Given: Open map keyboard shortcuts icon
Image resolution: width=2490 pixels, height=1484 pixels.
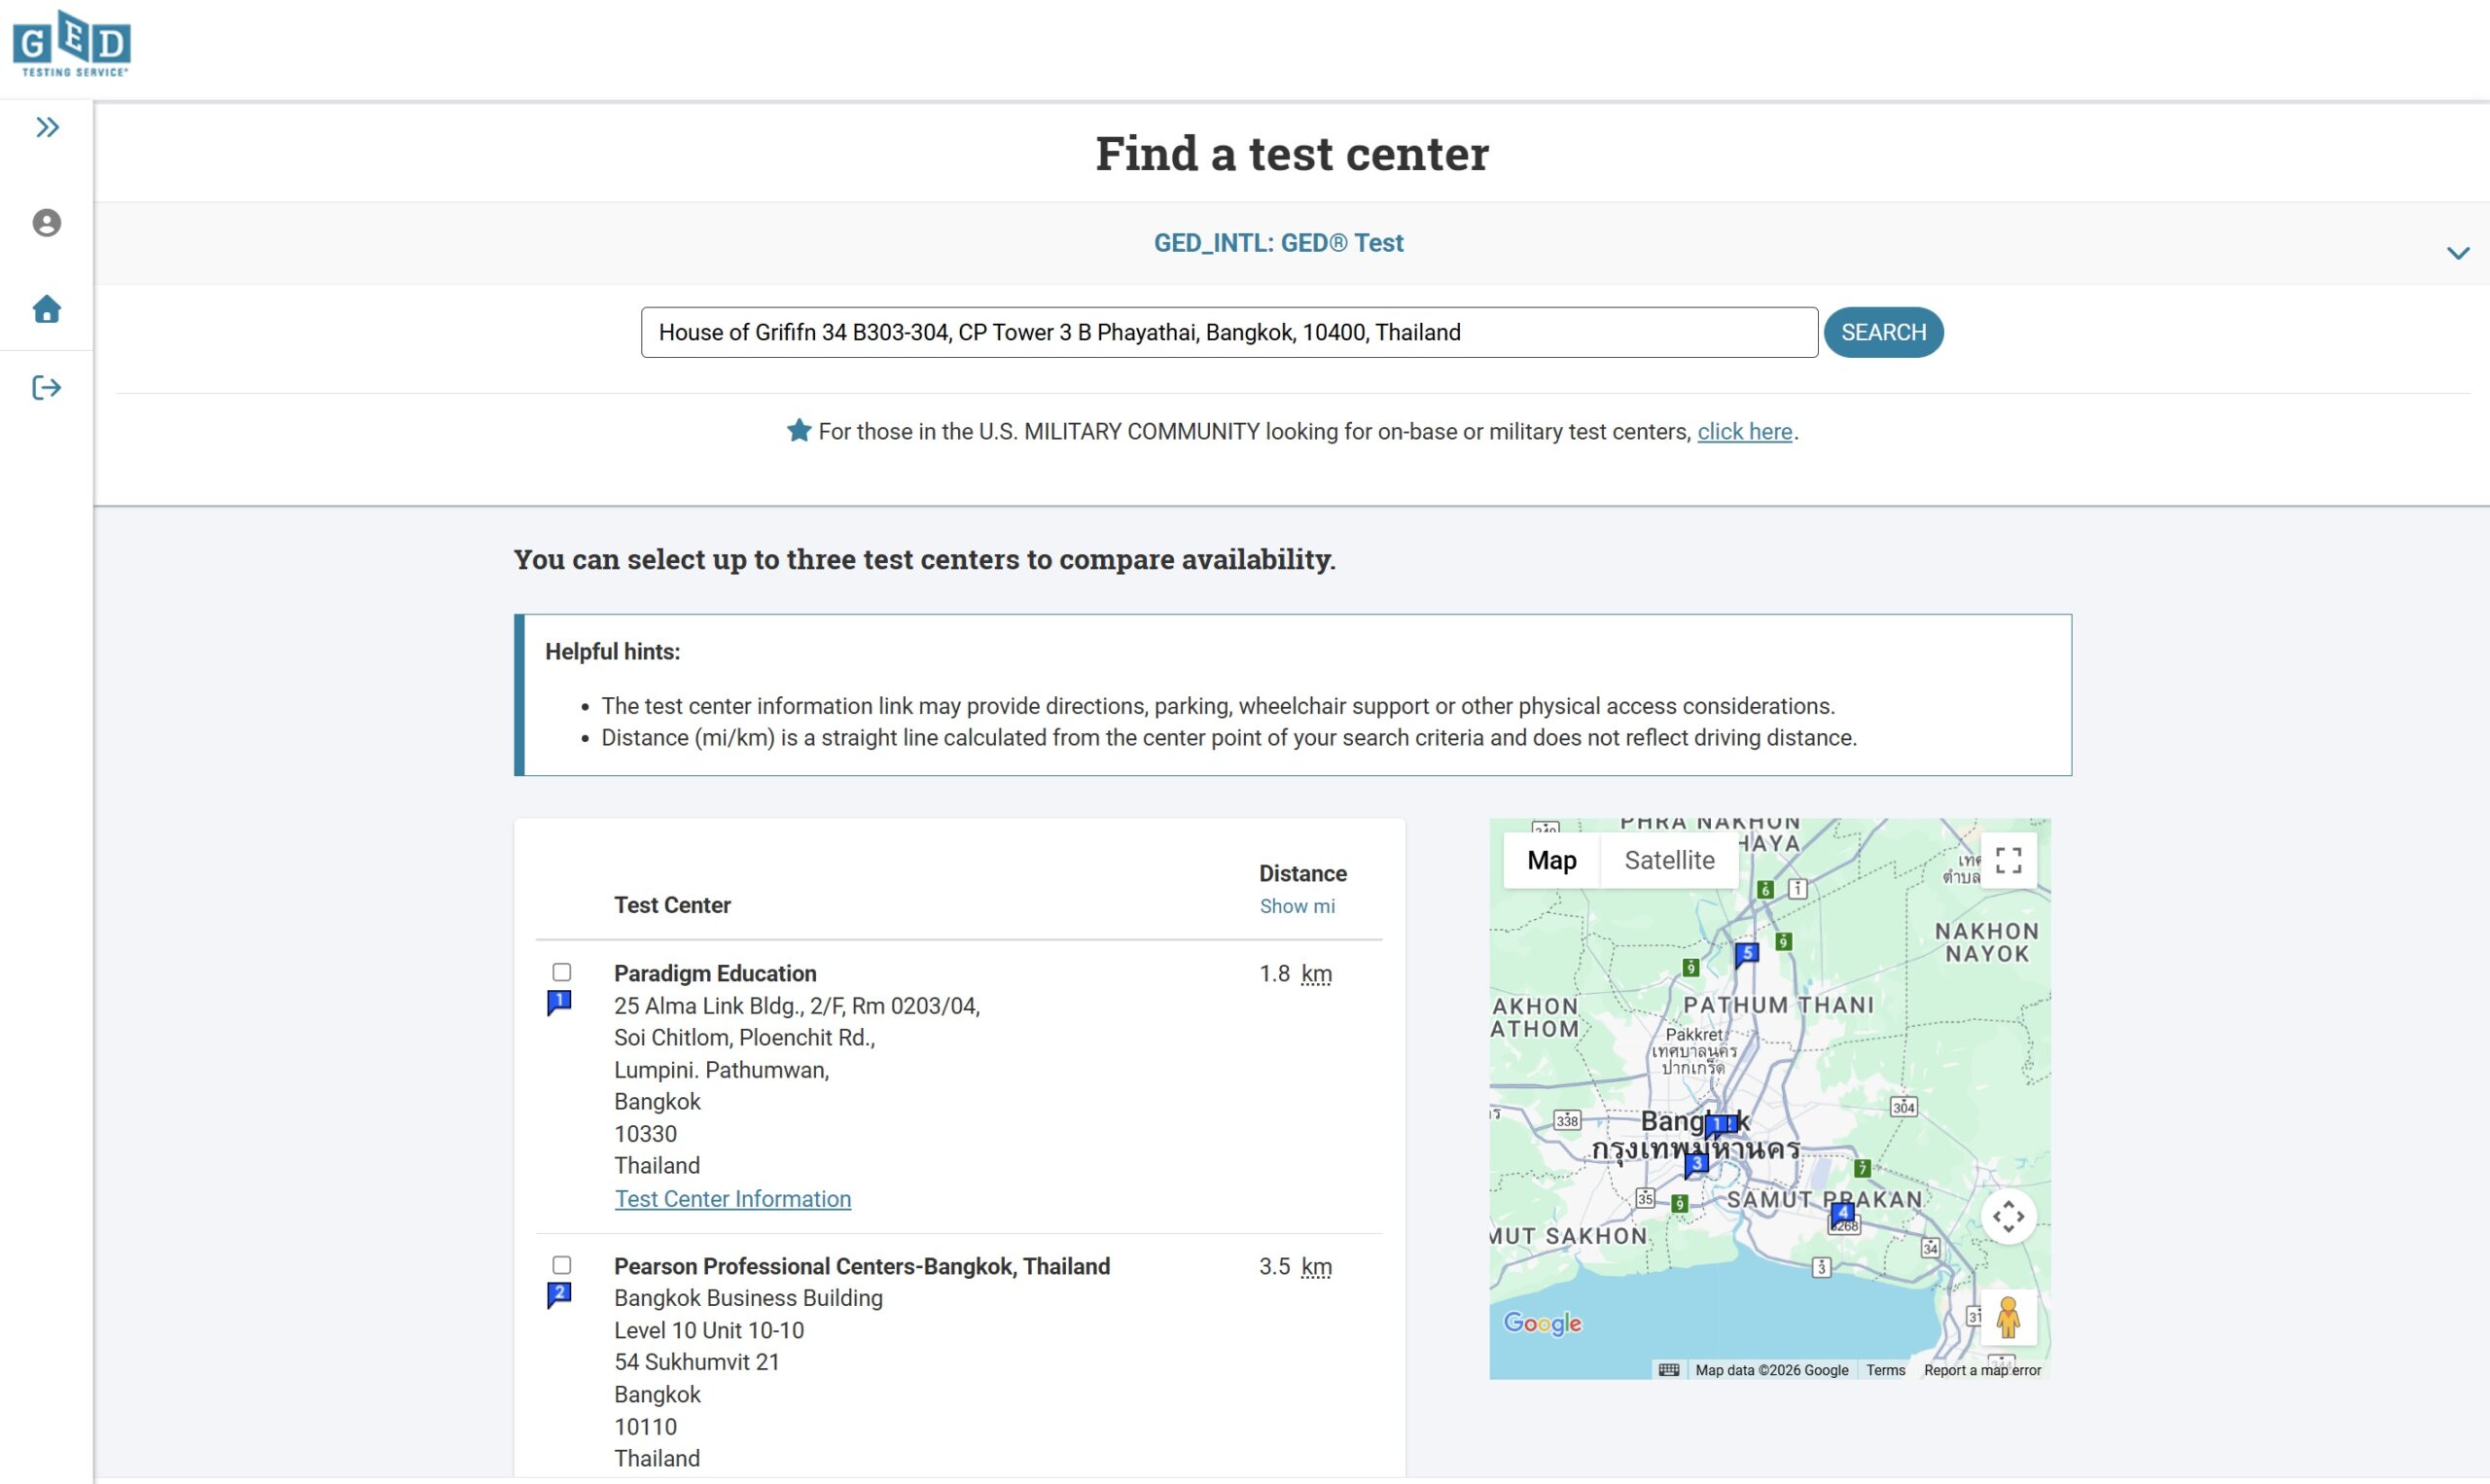Looking at the screenshot, I should click(1668, 1370).
